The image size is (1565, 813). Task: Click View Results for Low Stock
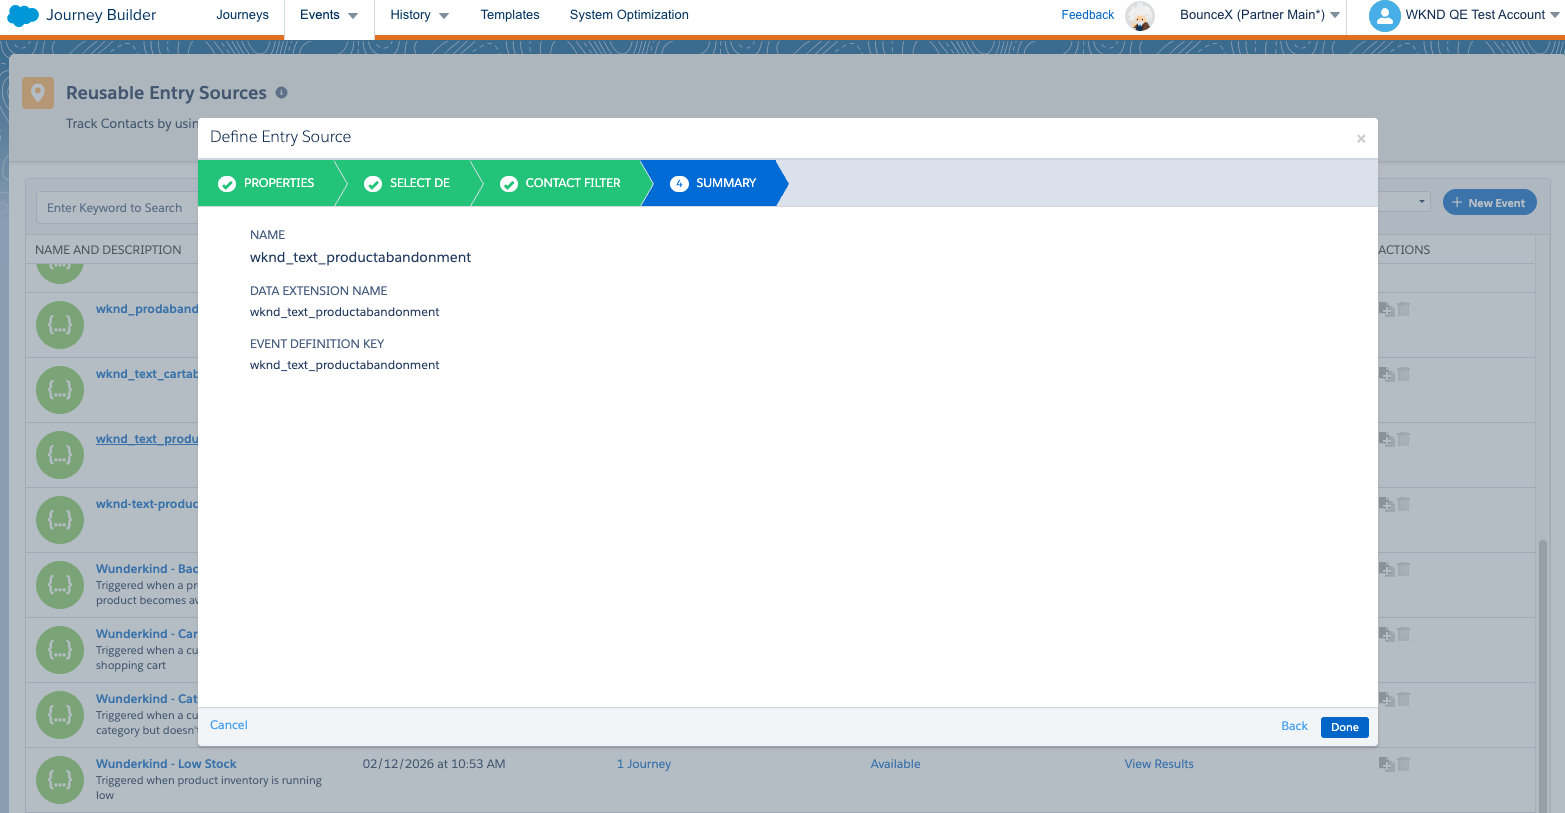click(x=1159, y=764)
